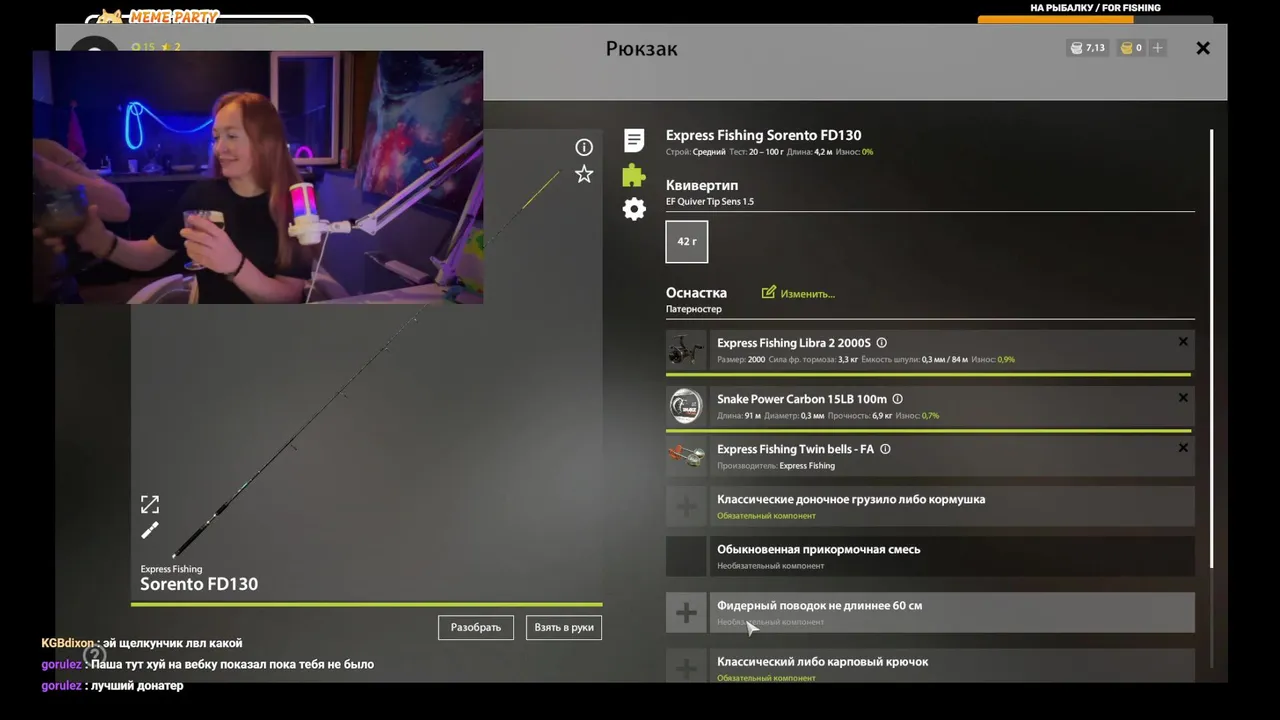Open the rod info icon
The image size is (1280, 720).
tap(584, 147)
